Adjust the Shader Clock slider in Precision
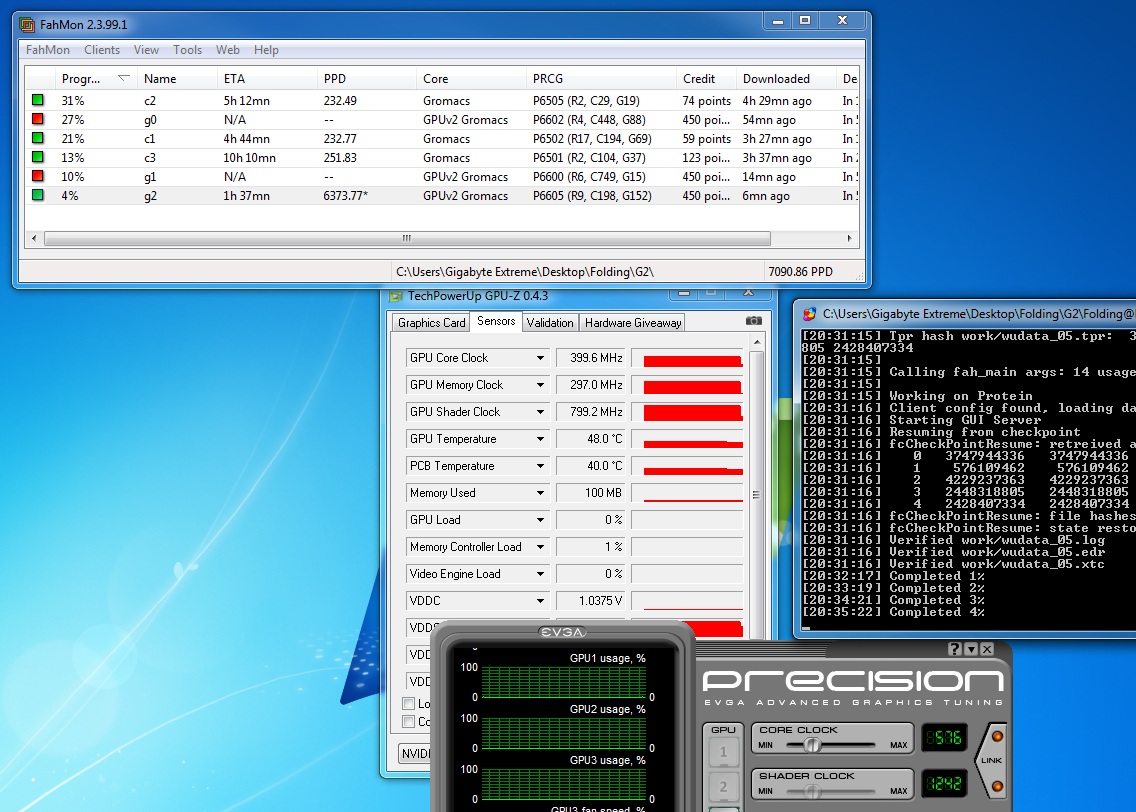The width and height of the screenshot is (1136, 812). click(812, 791)
